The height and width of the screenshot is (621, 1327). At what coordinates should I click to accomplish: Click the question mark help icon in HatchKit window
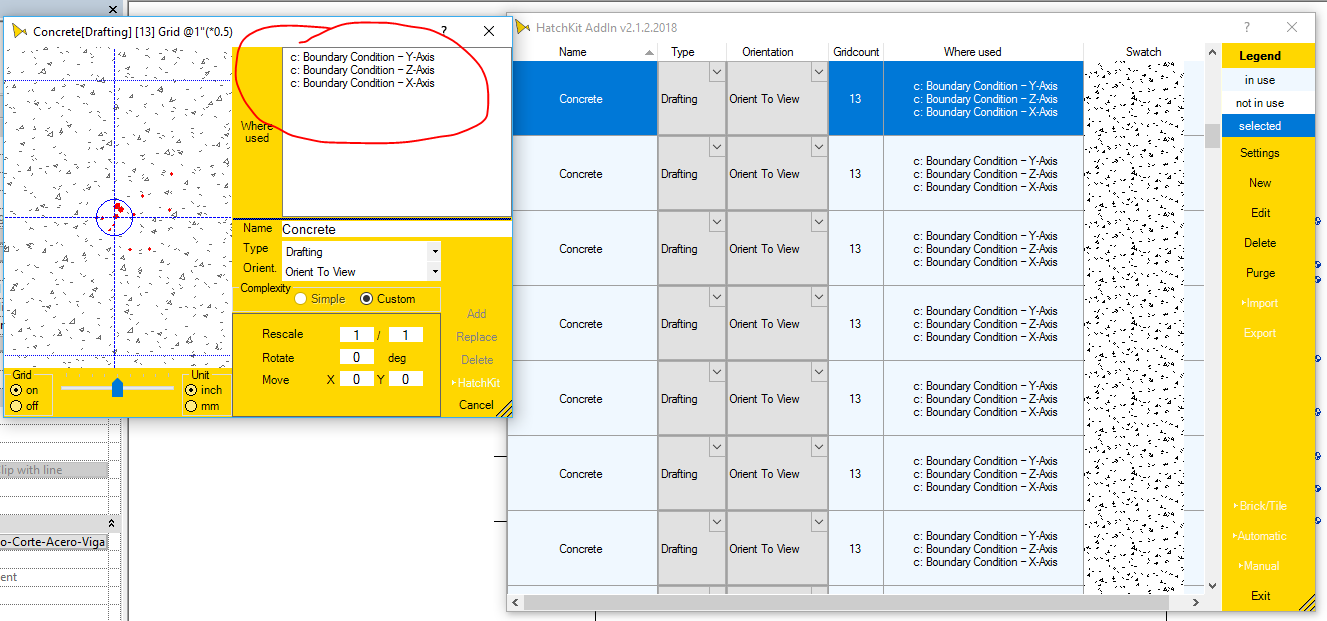(x=1245, y=27)
